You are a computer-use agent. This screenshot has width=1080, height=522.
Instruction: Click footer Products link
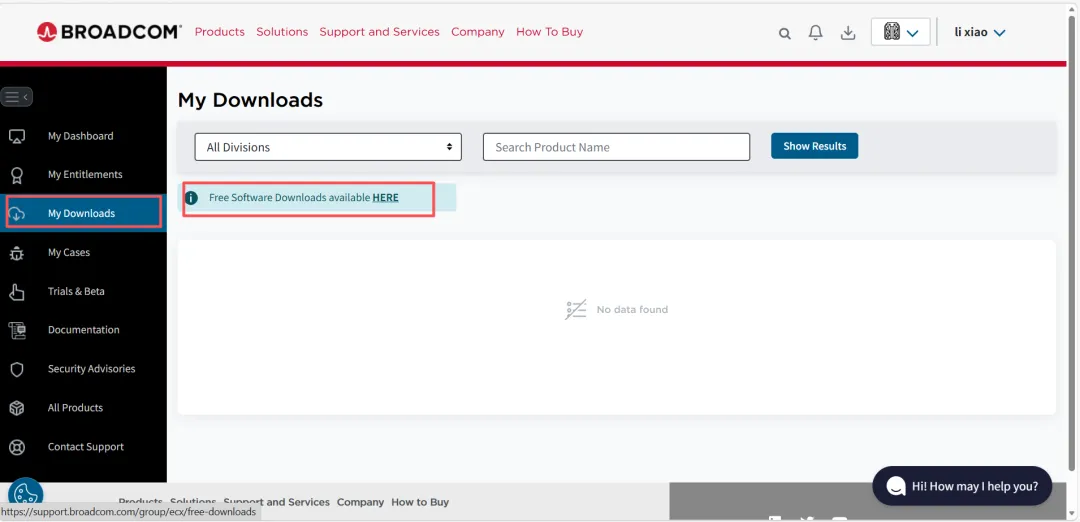pyautogui.click(x=141, y=502)
